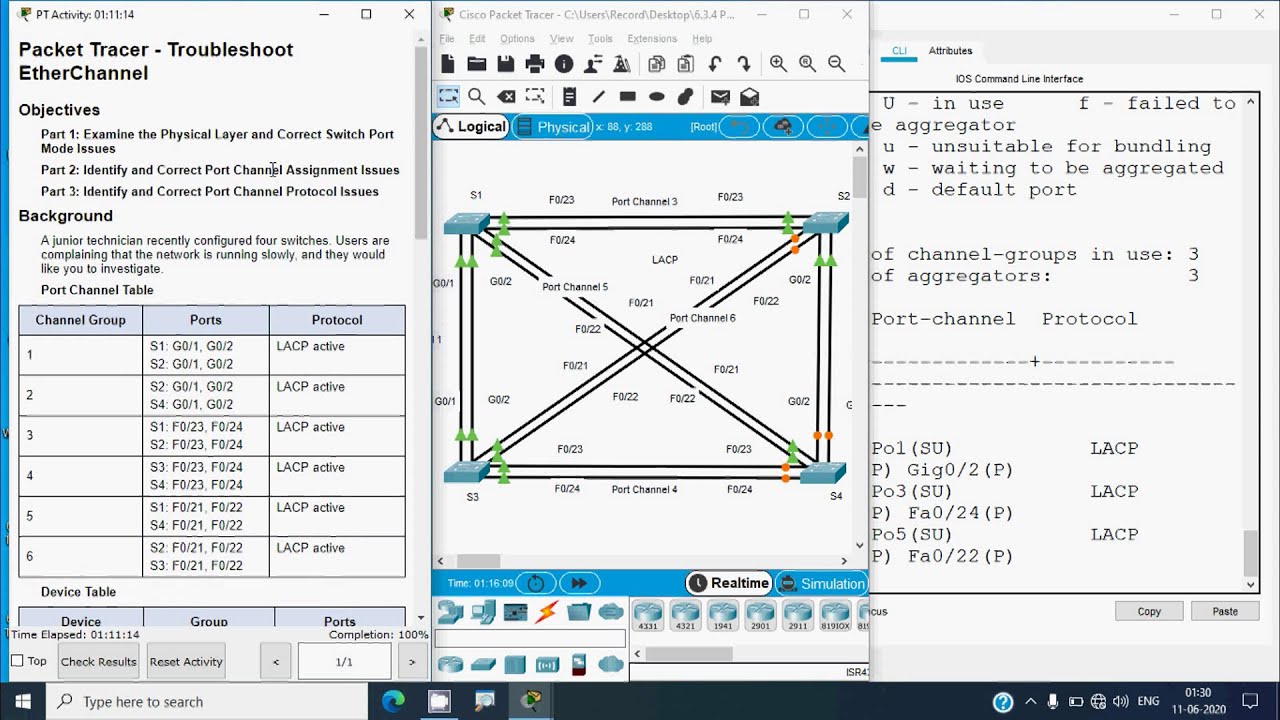
Task: Select the Connections lightning bolt category
Action: [547, 612]
